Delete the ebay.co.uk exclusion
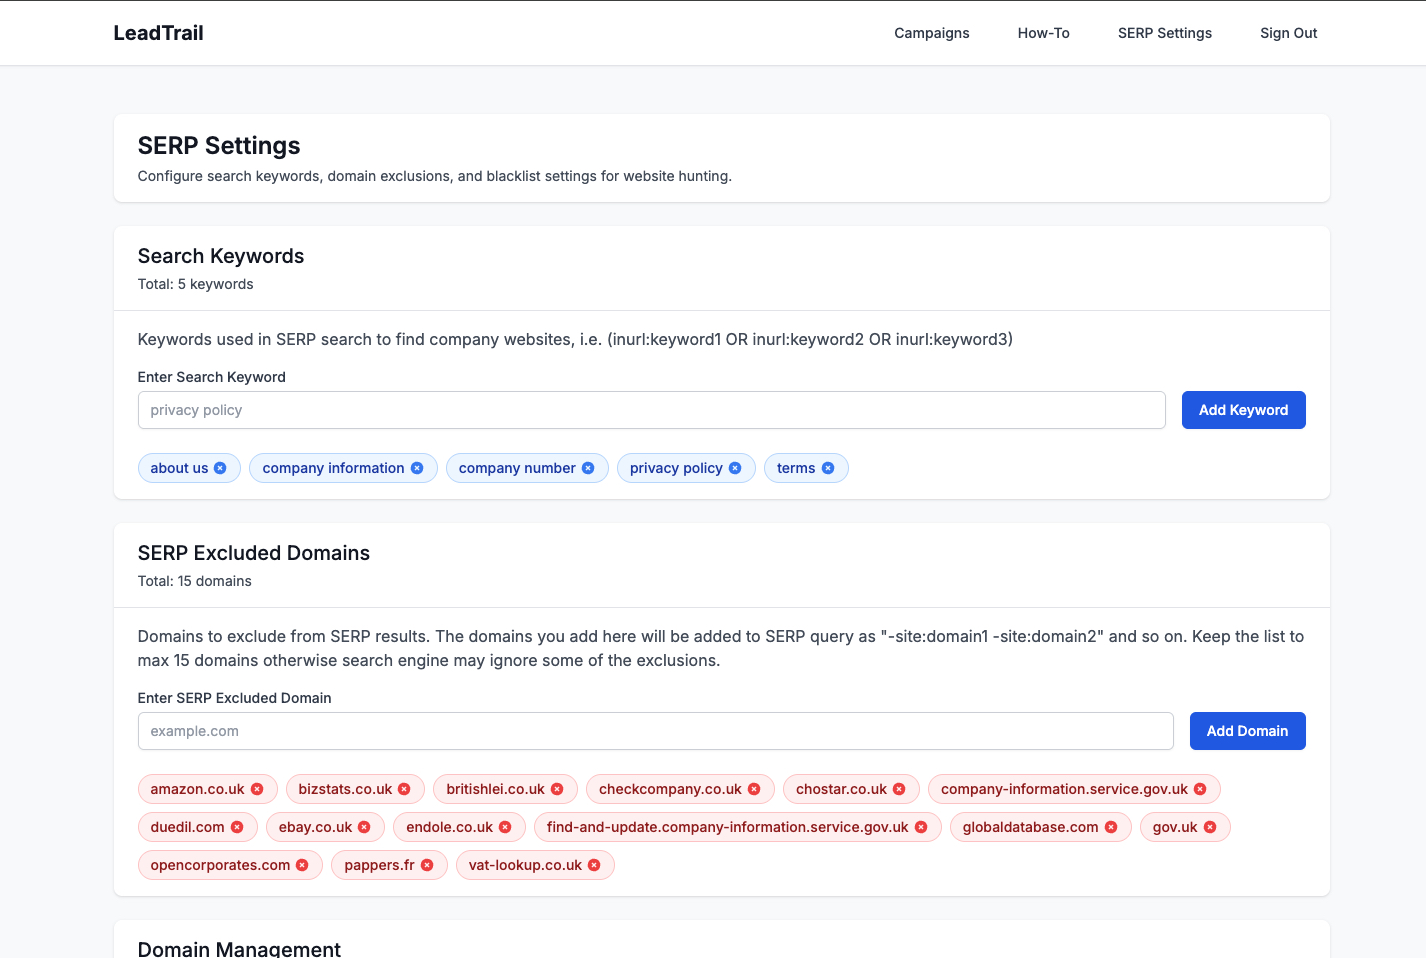 [362, 827]
